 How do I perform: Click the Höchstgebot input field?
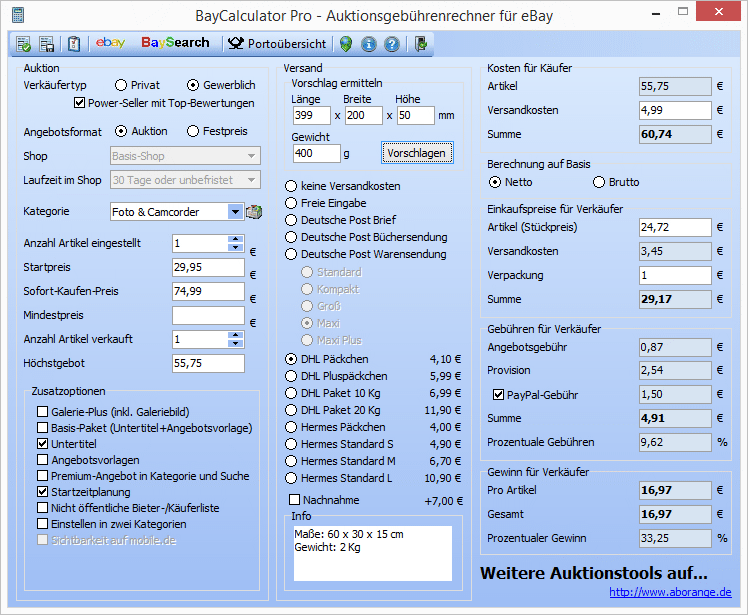(x=208, y=363)
